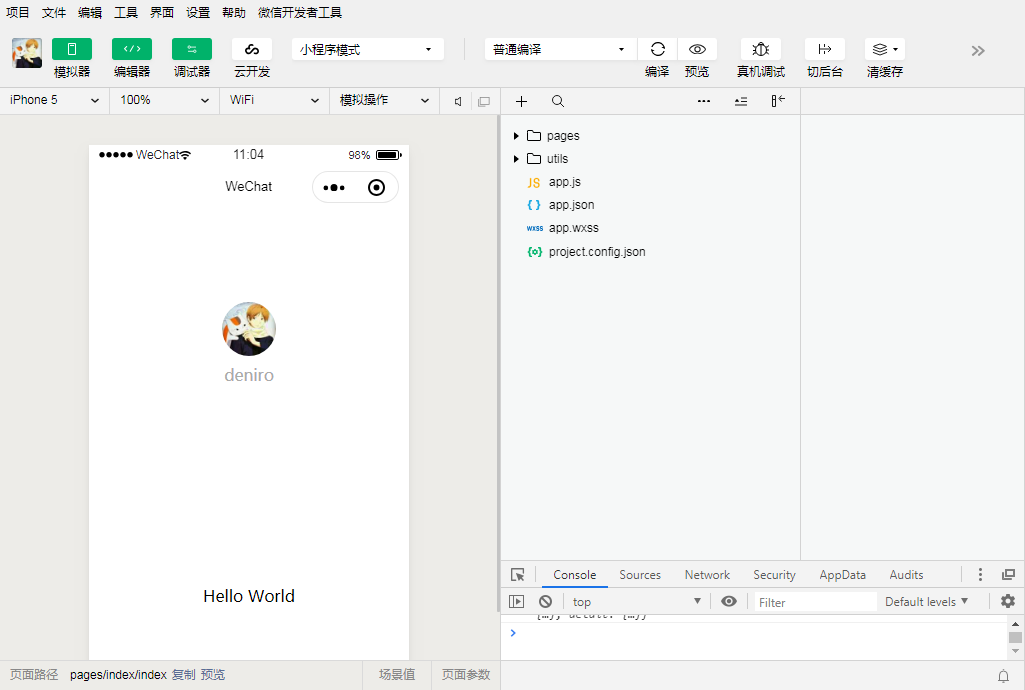Clear the console with ban icon
Viewport: 1025px width, 690px height.
[545, 601]
